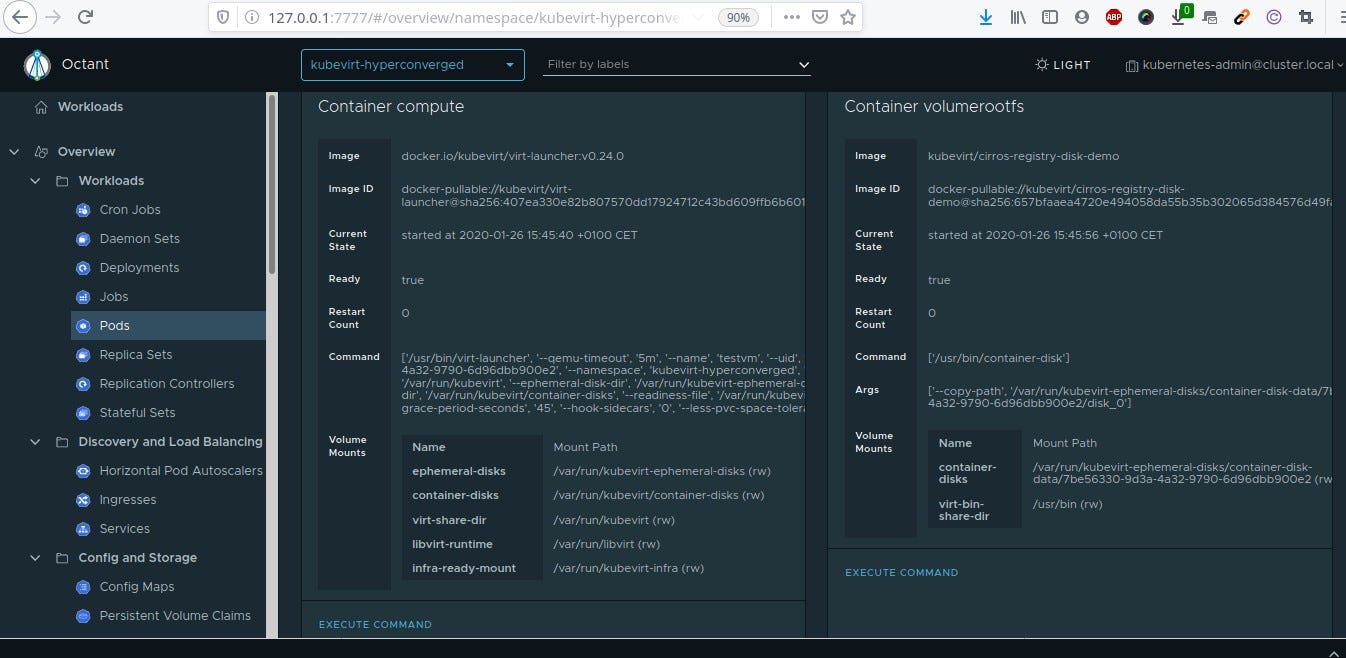Click the Firefox account avatar icon
Screen dimensions: 1346x658
(1081, 17)
